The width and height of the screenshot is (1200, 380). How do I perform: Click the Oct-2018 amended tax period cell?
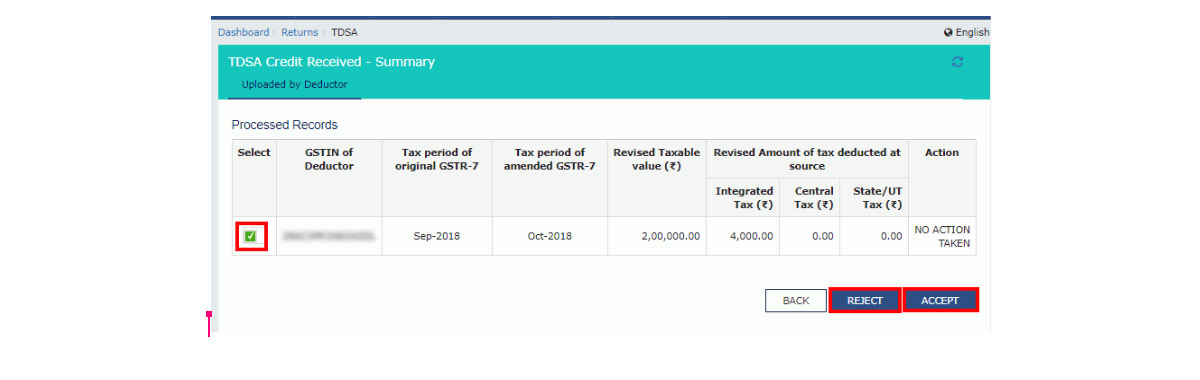tap(550, 236)
